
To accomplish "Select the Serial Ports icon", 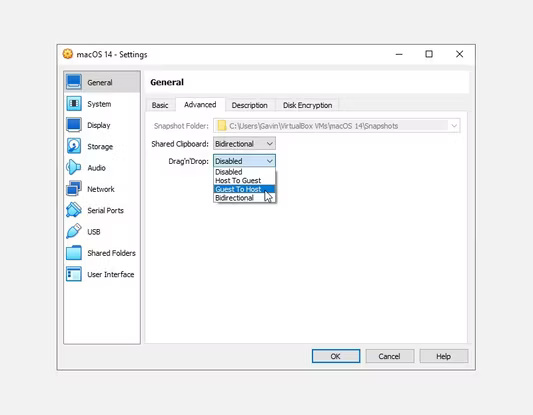I will [x=74, y=210].
